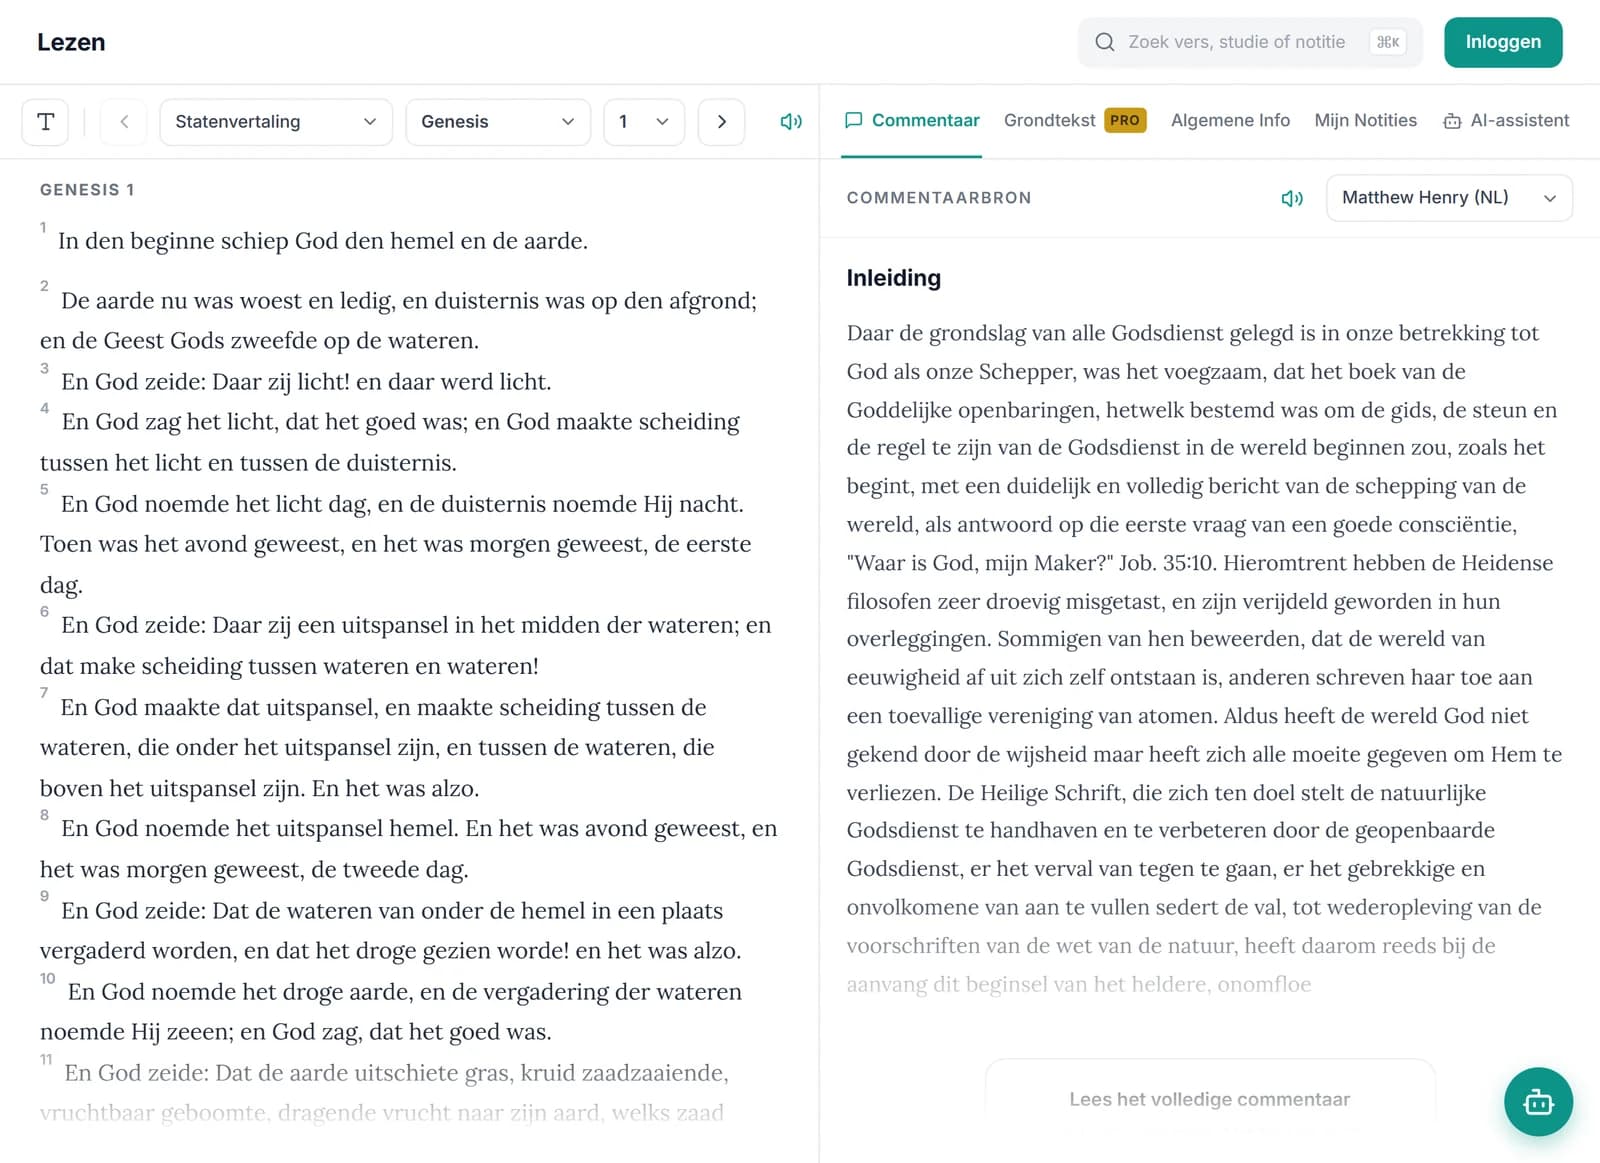Select verse 3 'Daar zij licht!'
Viewport: 1600px width, 1163px height.
tap(306, 382)
